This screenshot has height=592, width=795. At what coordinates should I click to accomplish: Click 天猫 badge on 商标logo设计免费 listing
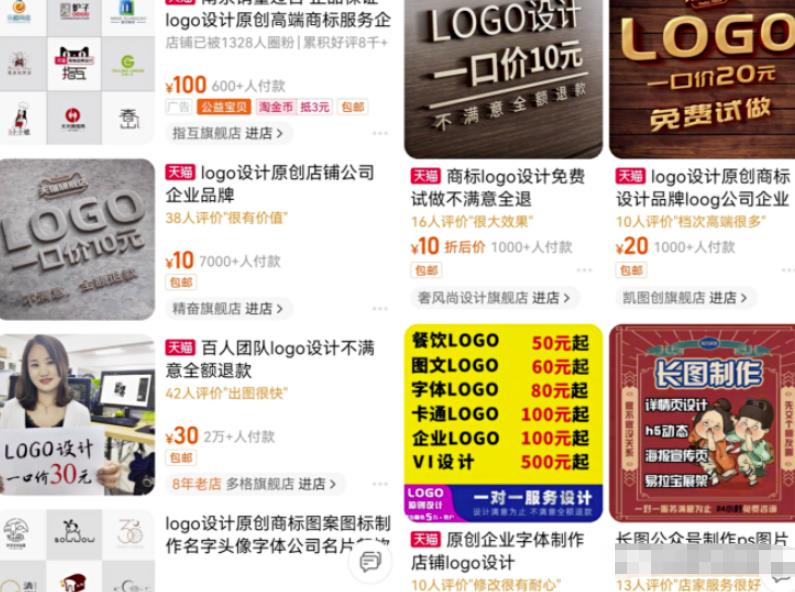pos(425,176)
